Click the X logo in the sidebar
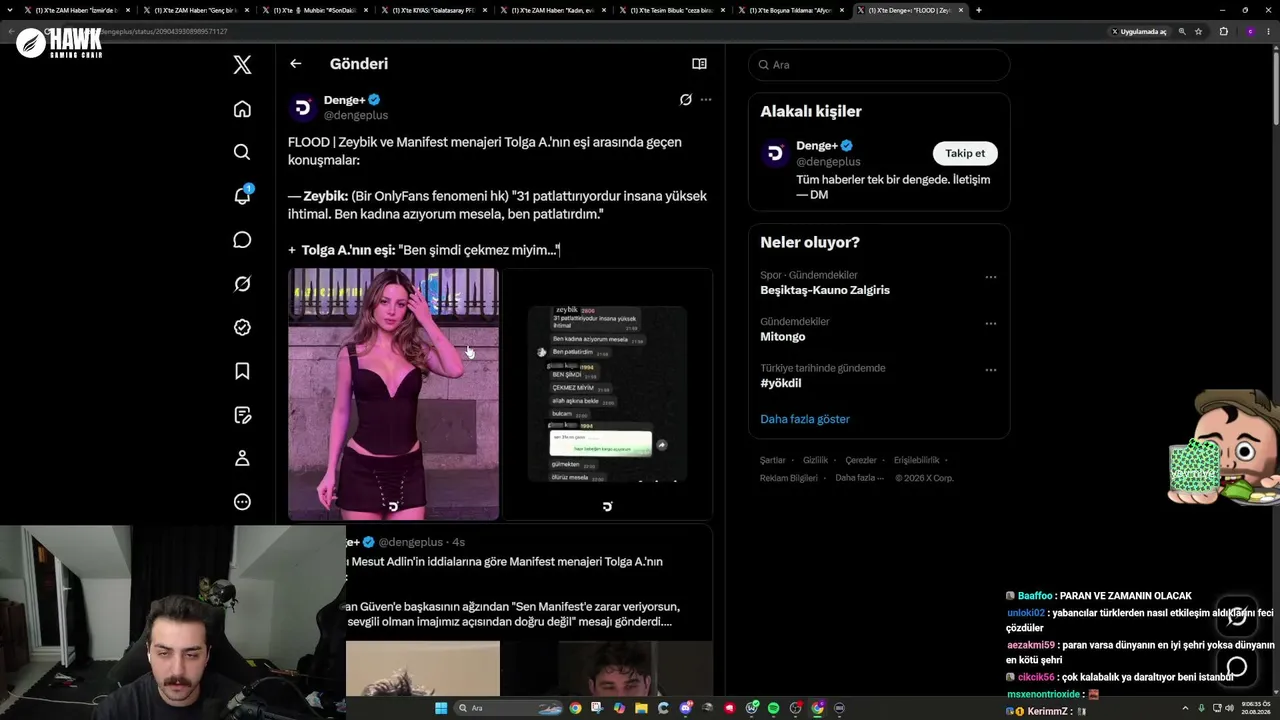1280x720 pixels. 242,65
